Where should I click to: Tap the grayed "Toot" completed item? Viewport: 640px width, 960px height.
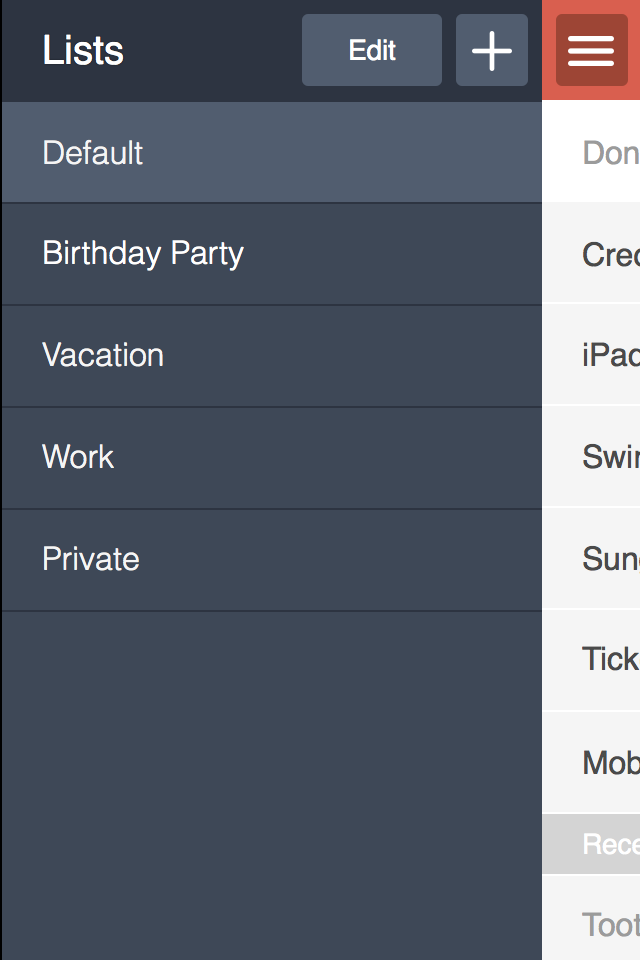[x=610, y=925]
